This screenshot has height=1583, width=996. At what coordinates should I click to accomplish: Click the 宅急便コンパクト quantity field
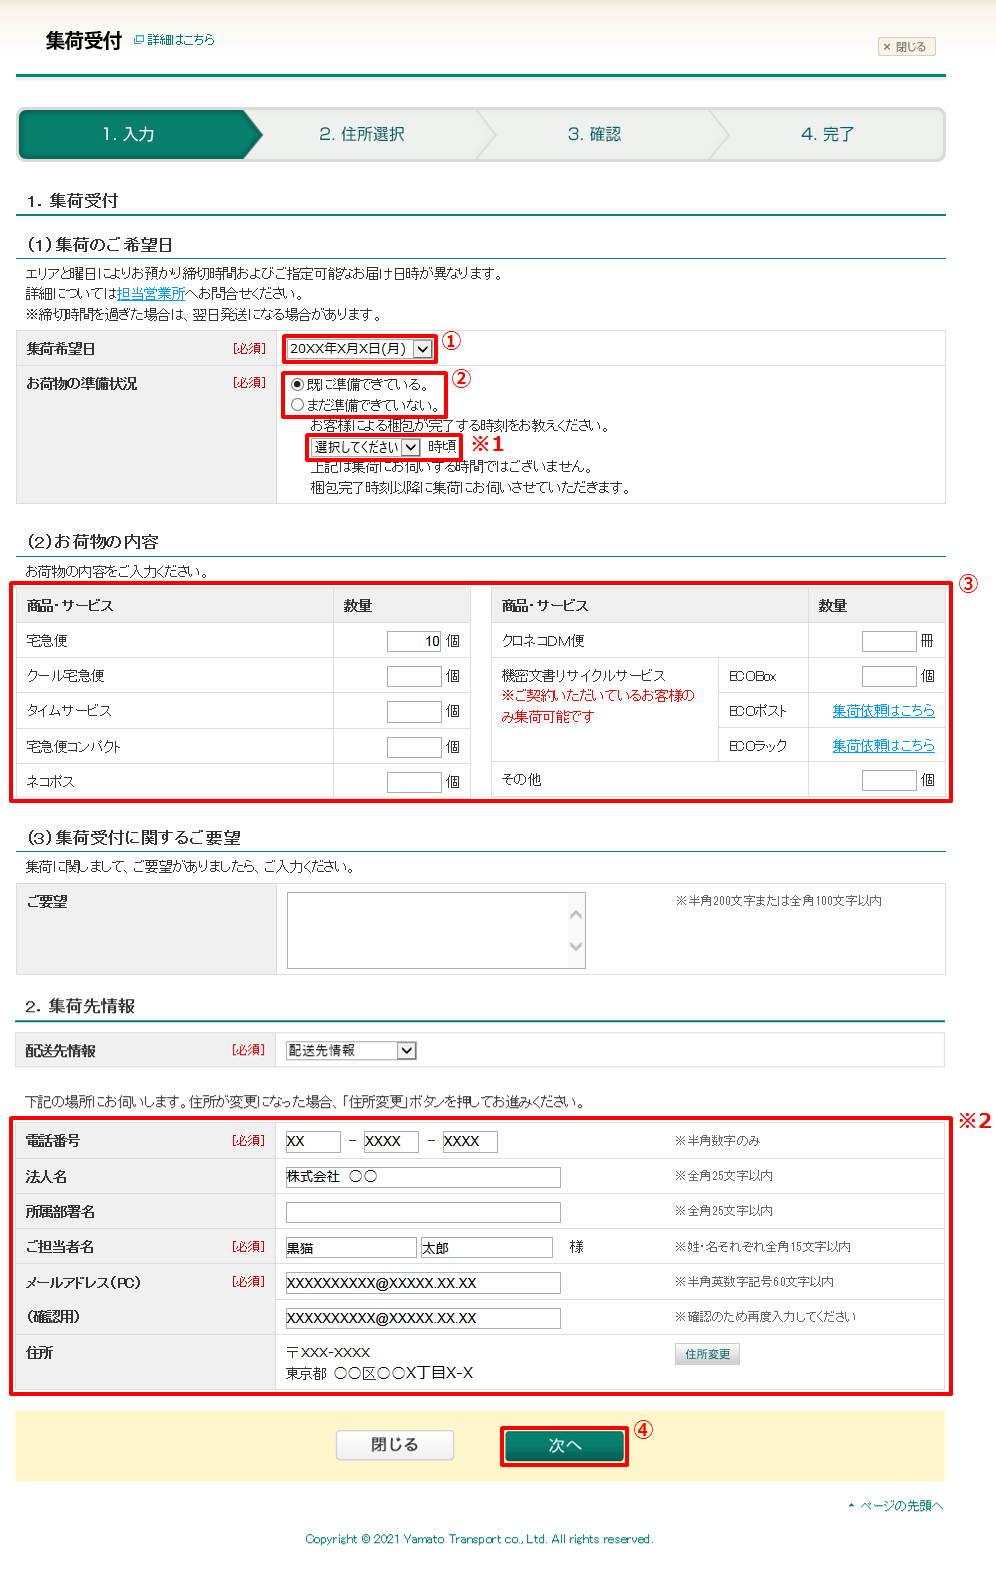[415, 747]
